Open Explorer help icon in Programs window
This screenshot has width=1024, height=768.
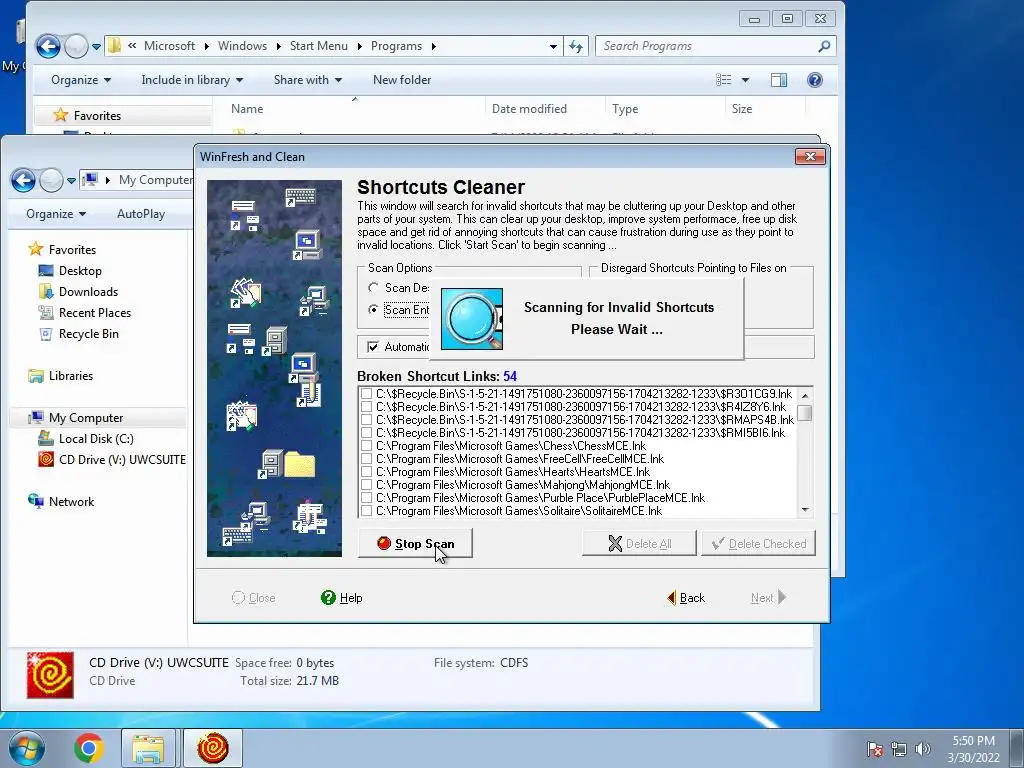click(814, 80)
